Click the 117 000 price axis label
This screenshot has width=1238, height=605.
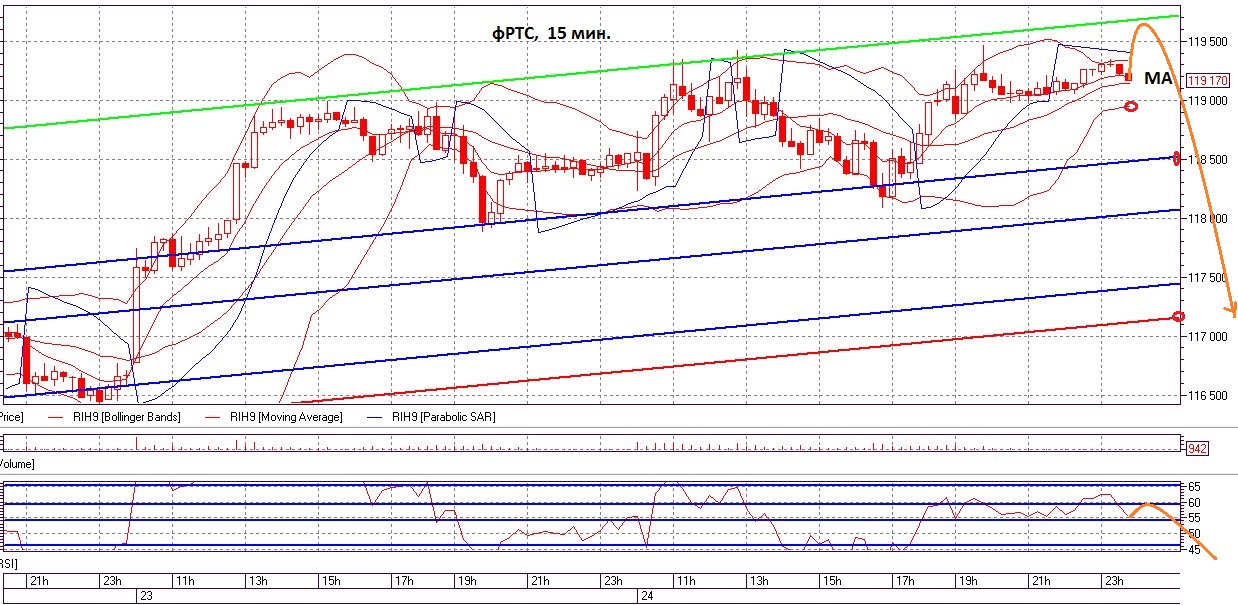click(x=1207, y=337)
